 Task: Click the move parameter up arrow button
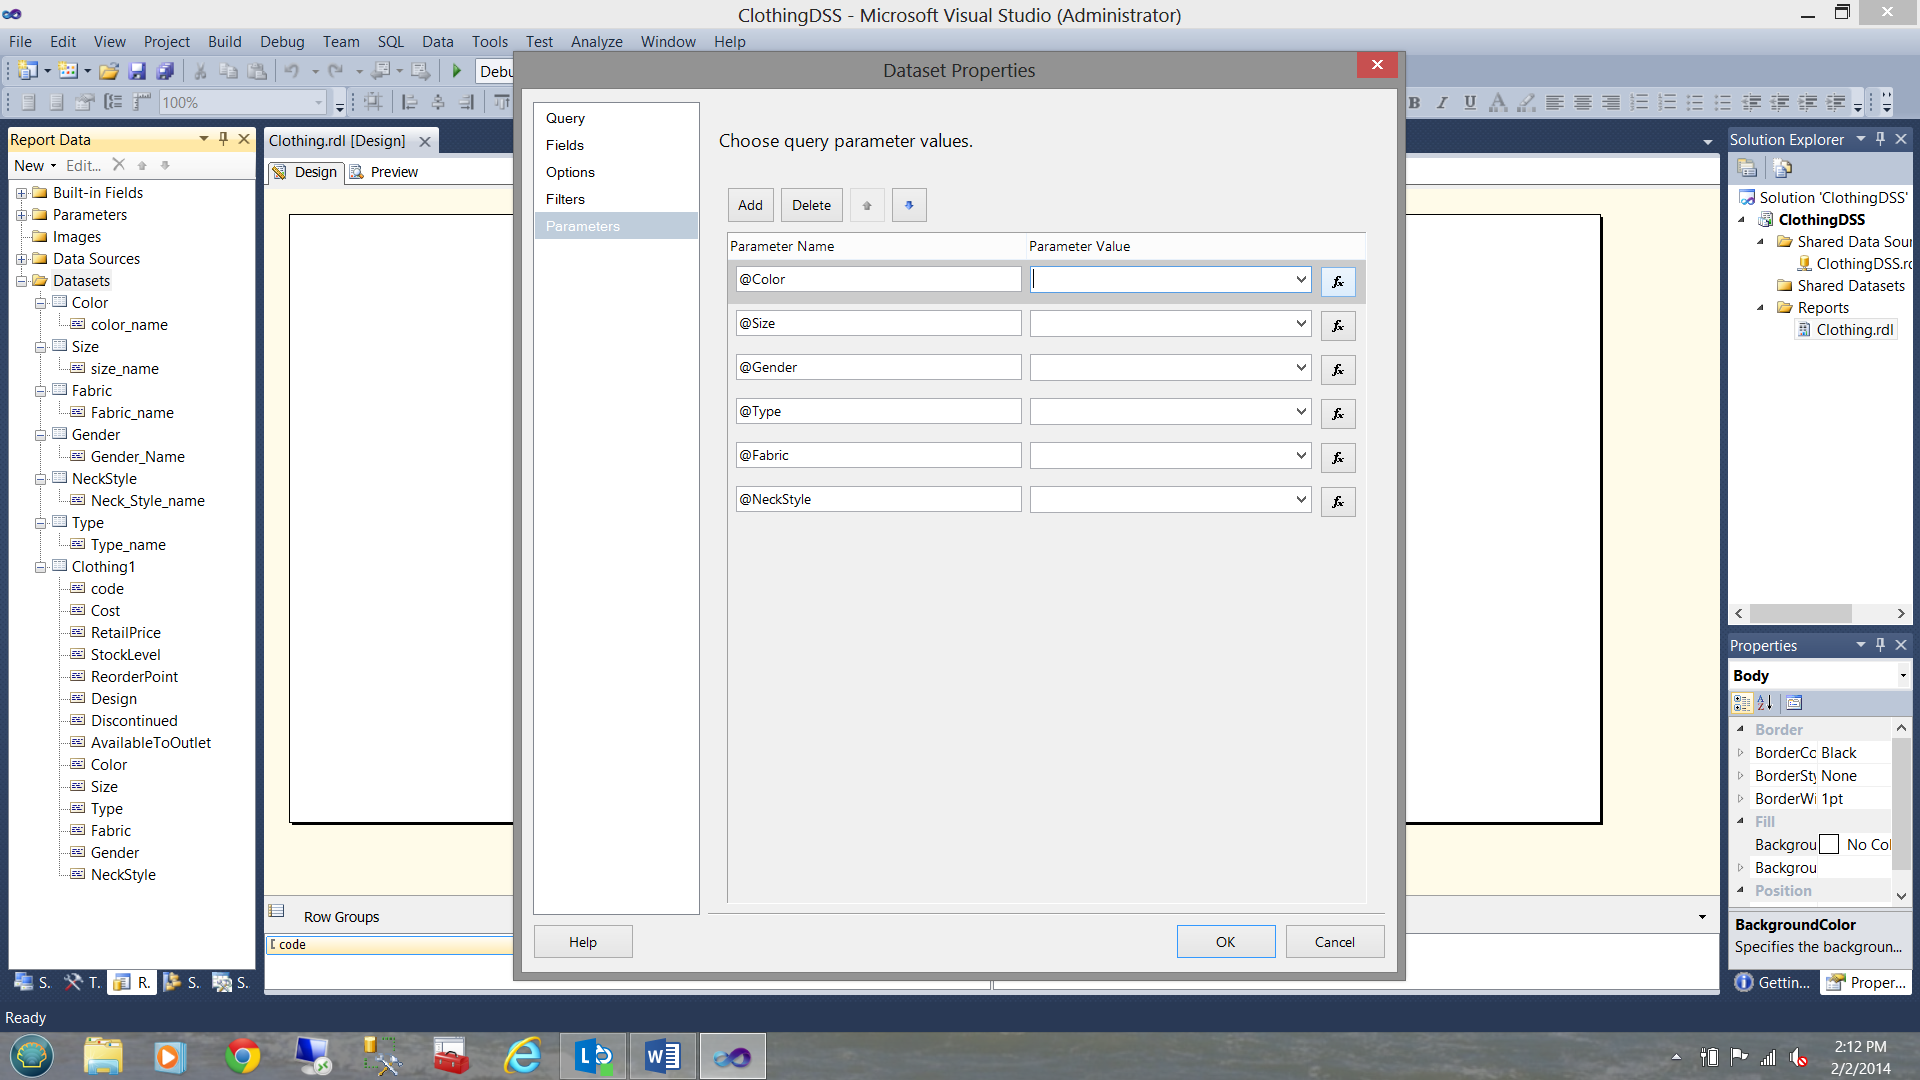(x=867, y=205)
